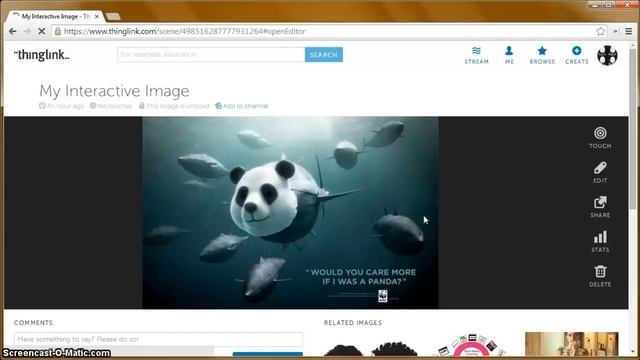Viewport: 640px width, 360px height.
Task: Delete the image with the trash icon
Action: 600,276
